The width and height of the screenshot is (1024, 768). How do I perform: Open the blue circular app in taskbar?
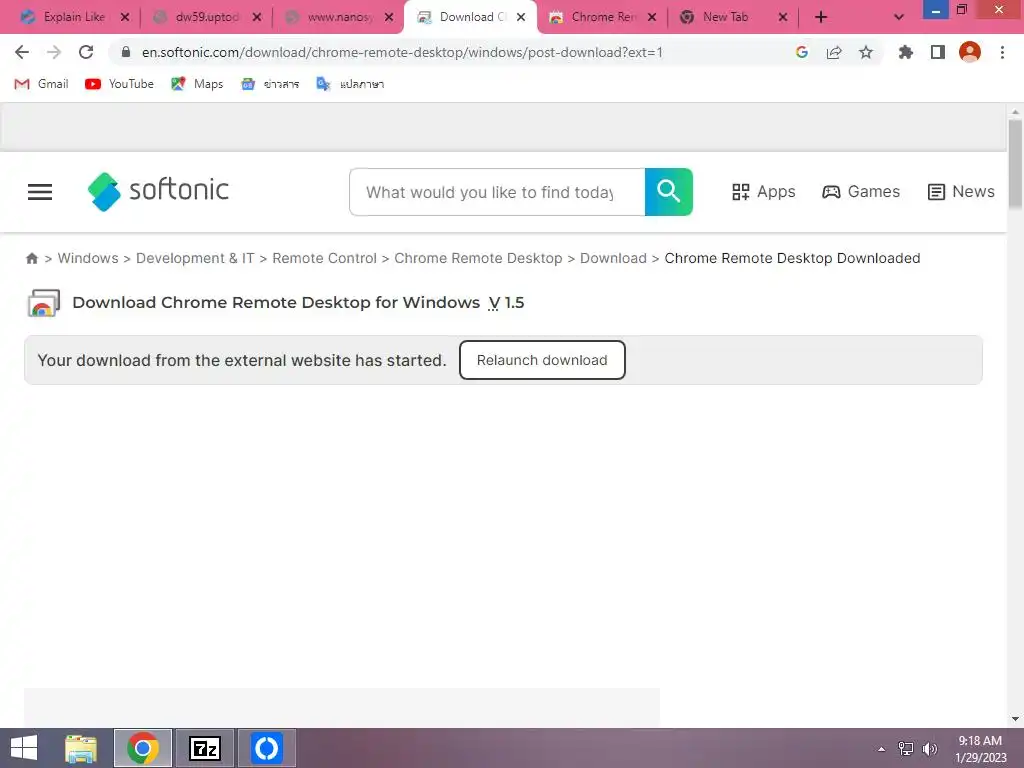pyautogui.click(x=267, y=748)
